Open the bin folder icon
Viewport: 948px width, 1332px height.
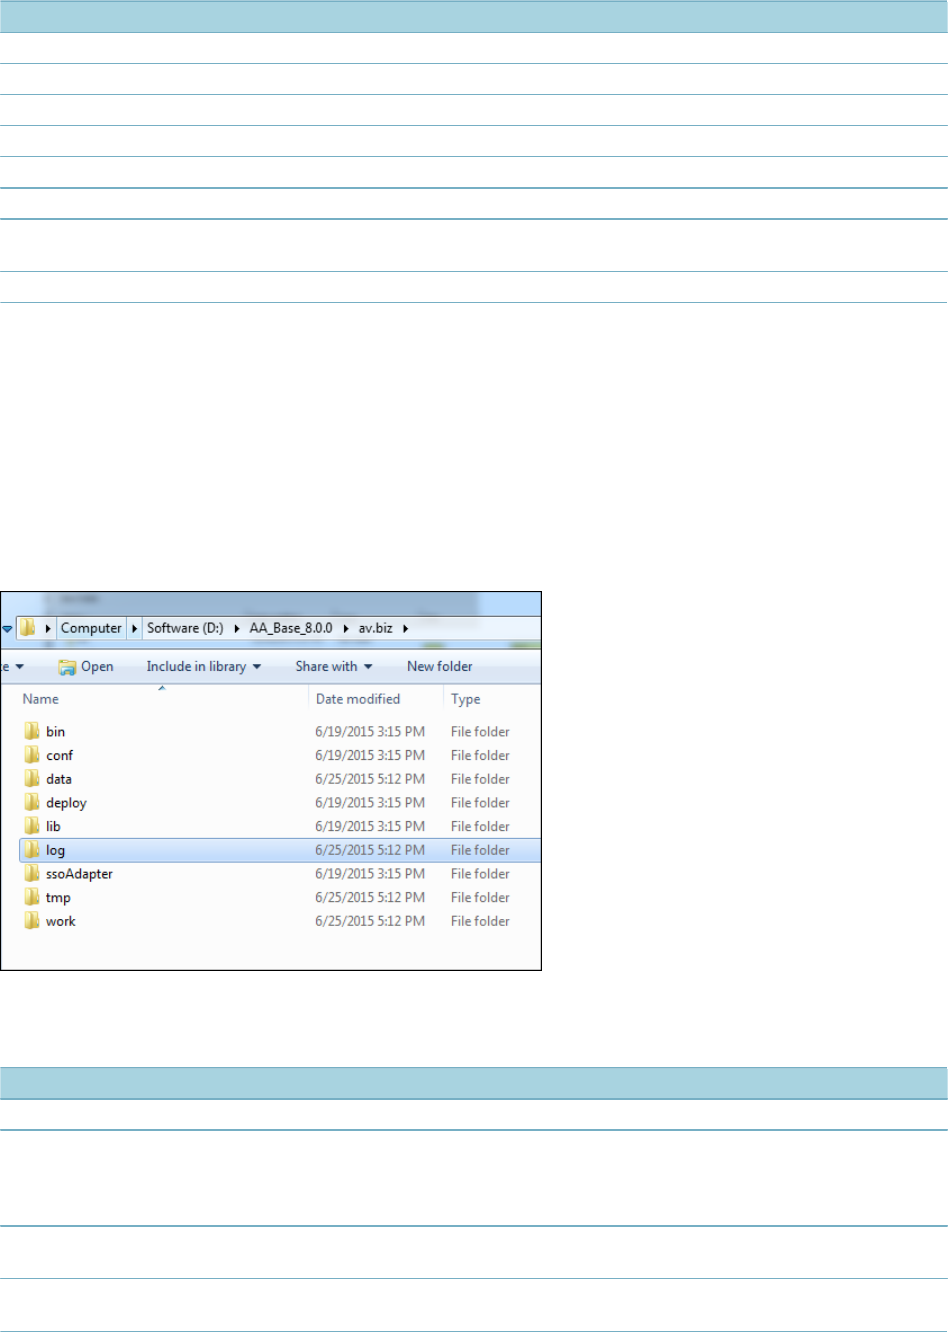point(32,731)
